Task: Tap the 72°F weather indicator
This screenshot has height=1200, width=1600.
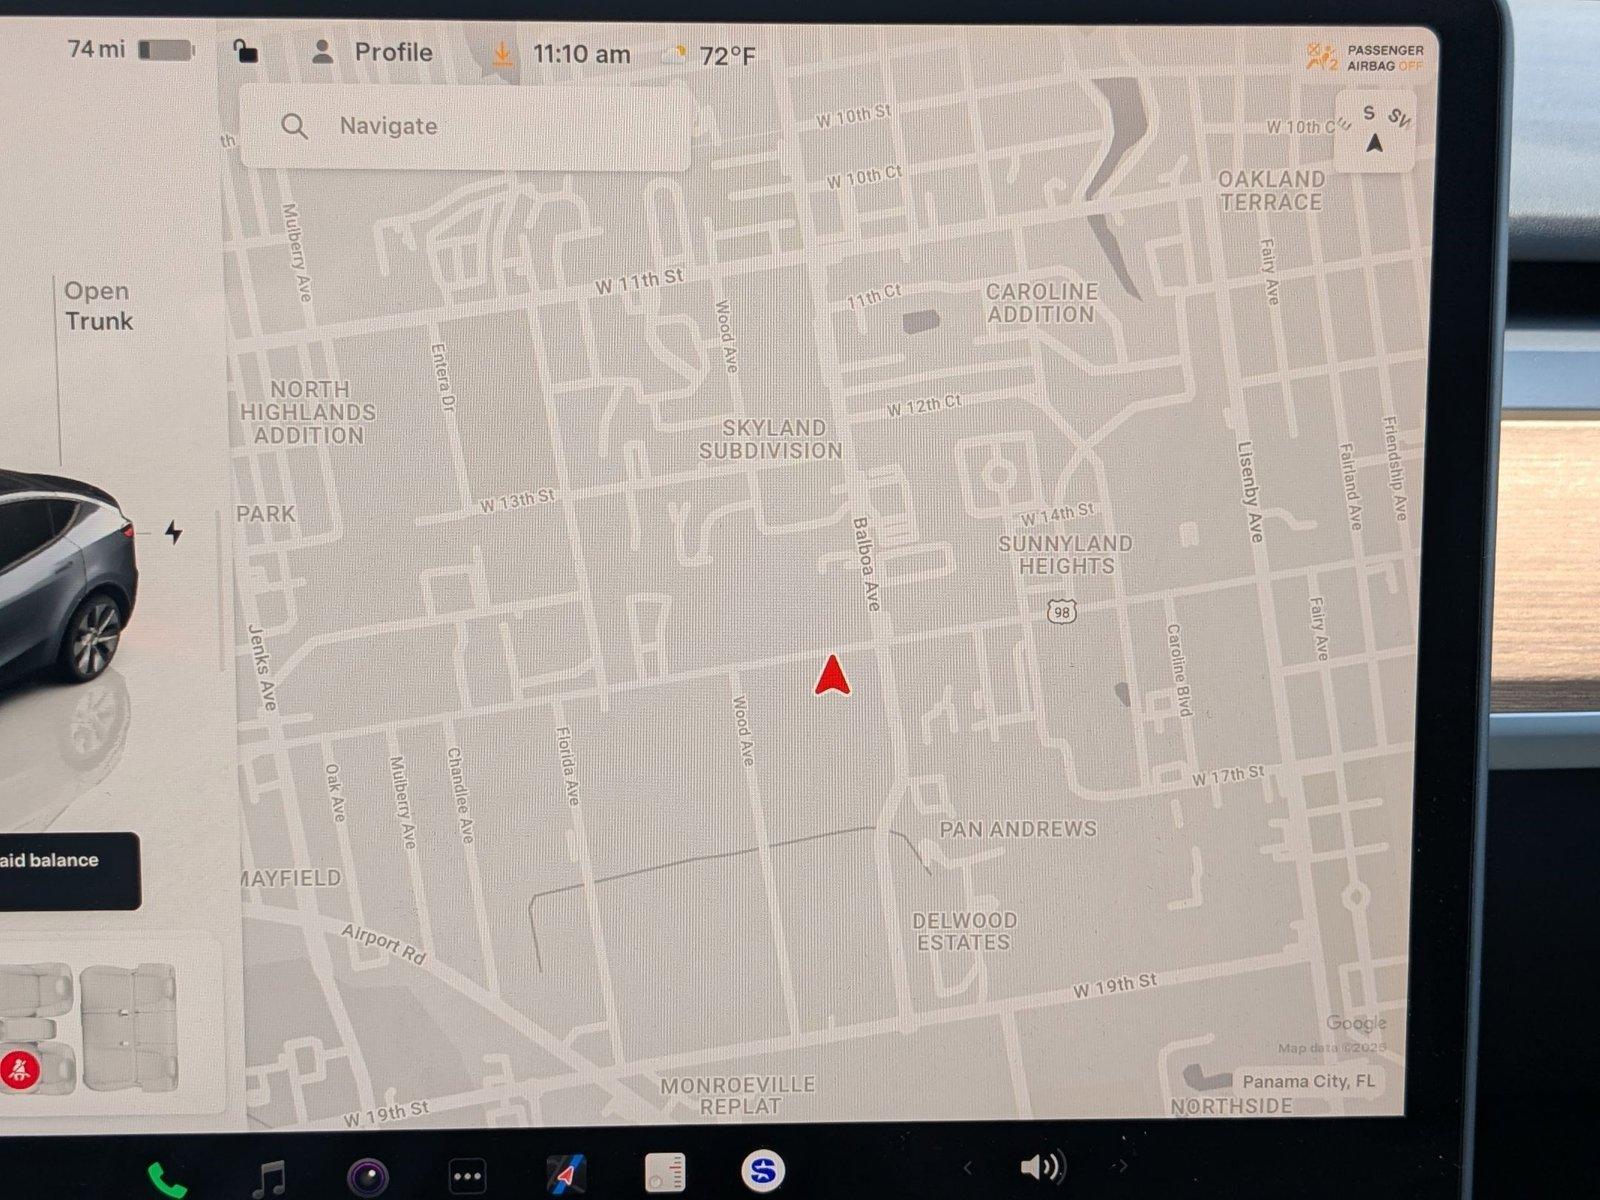Action: [x=710, y=55]
